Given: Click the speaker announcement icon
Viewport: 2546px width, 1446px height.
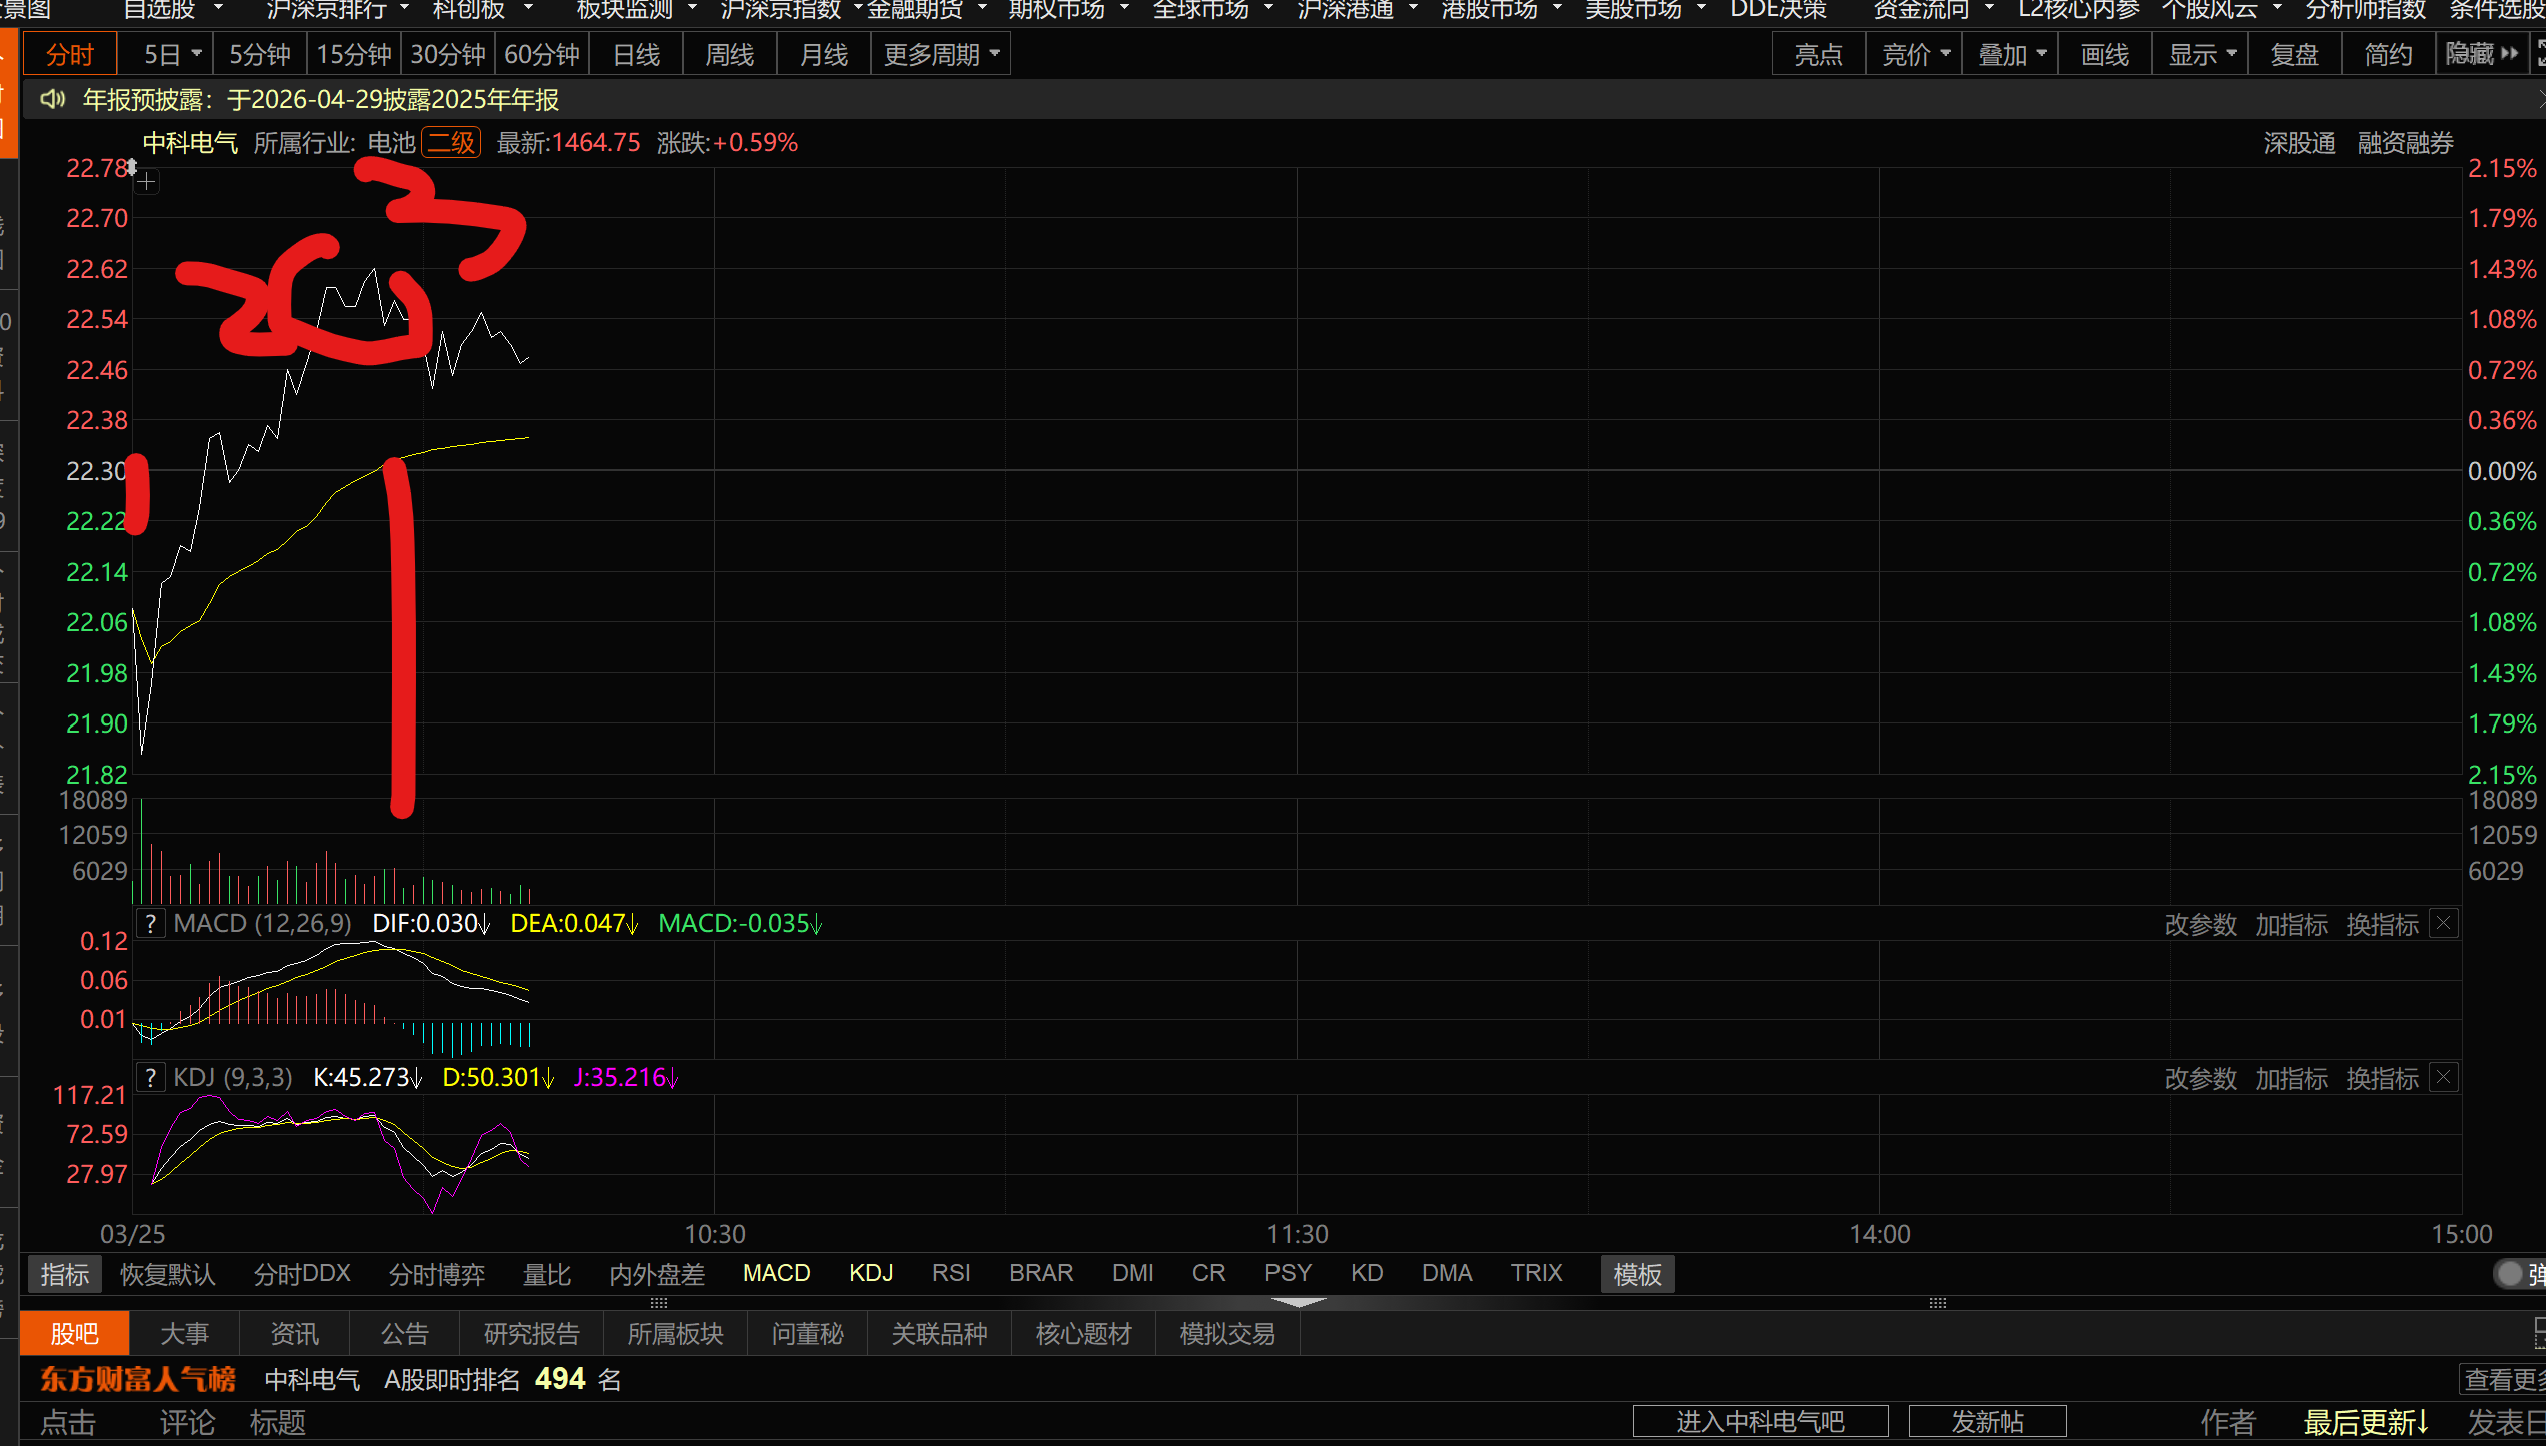Looking at the screenshot, I should [52, 99].
